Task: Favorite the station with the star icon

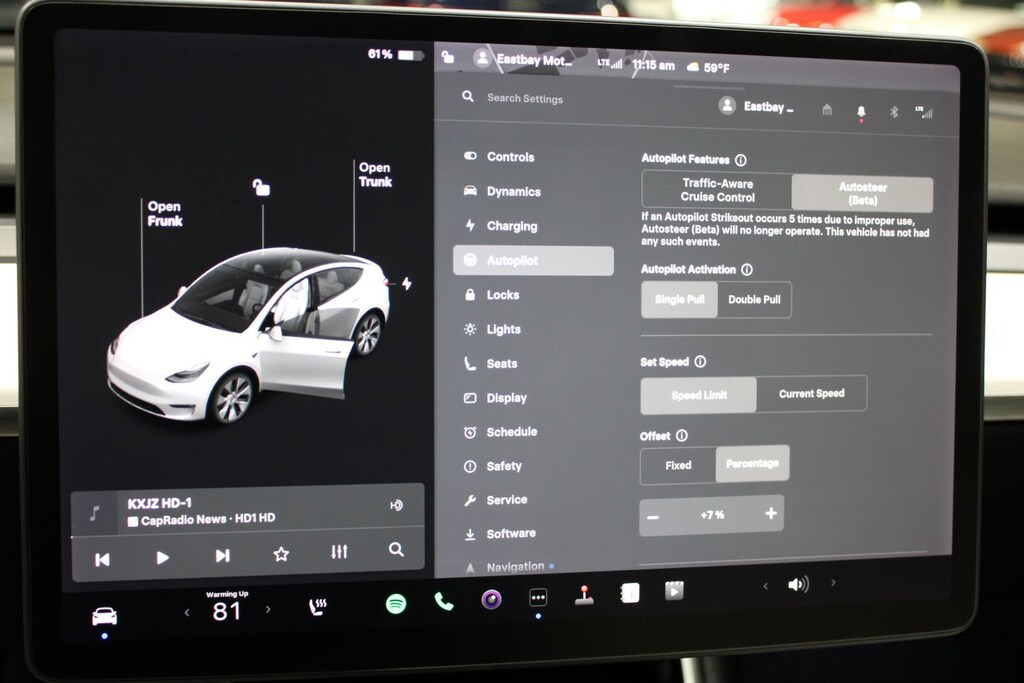Action: pos(281,554)
